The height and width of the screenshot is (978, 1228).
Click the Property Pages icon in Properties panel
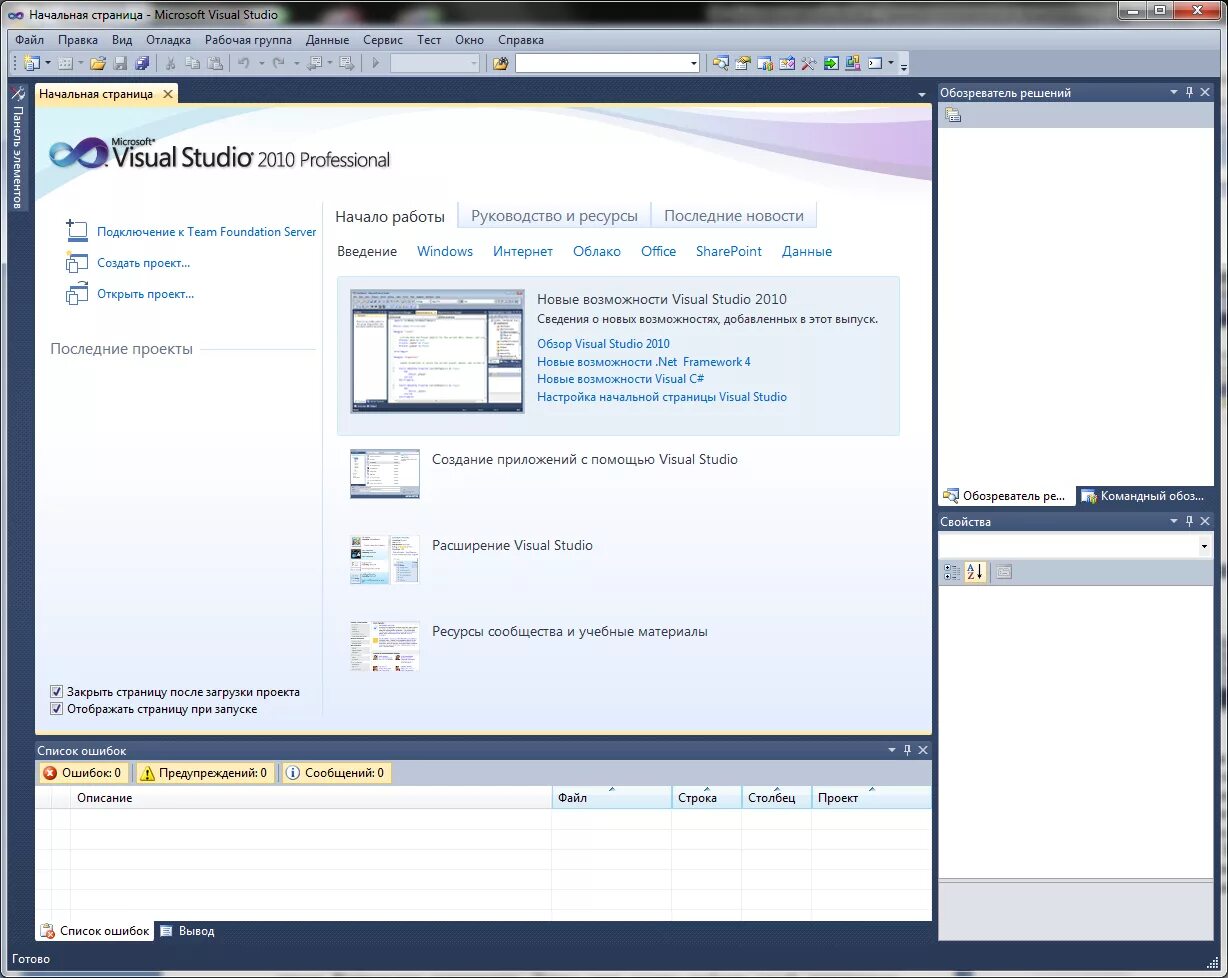pos(1004,572)
